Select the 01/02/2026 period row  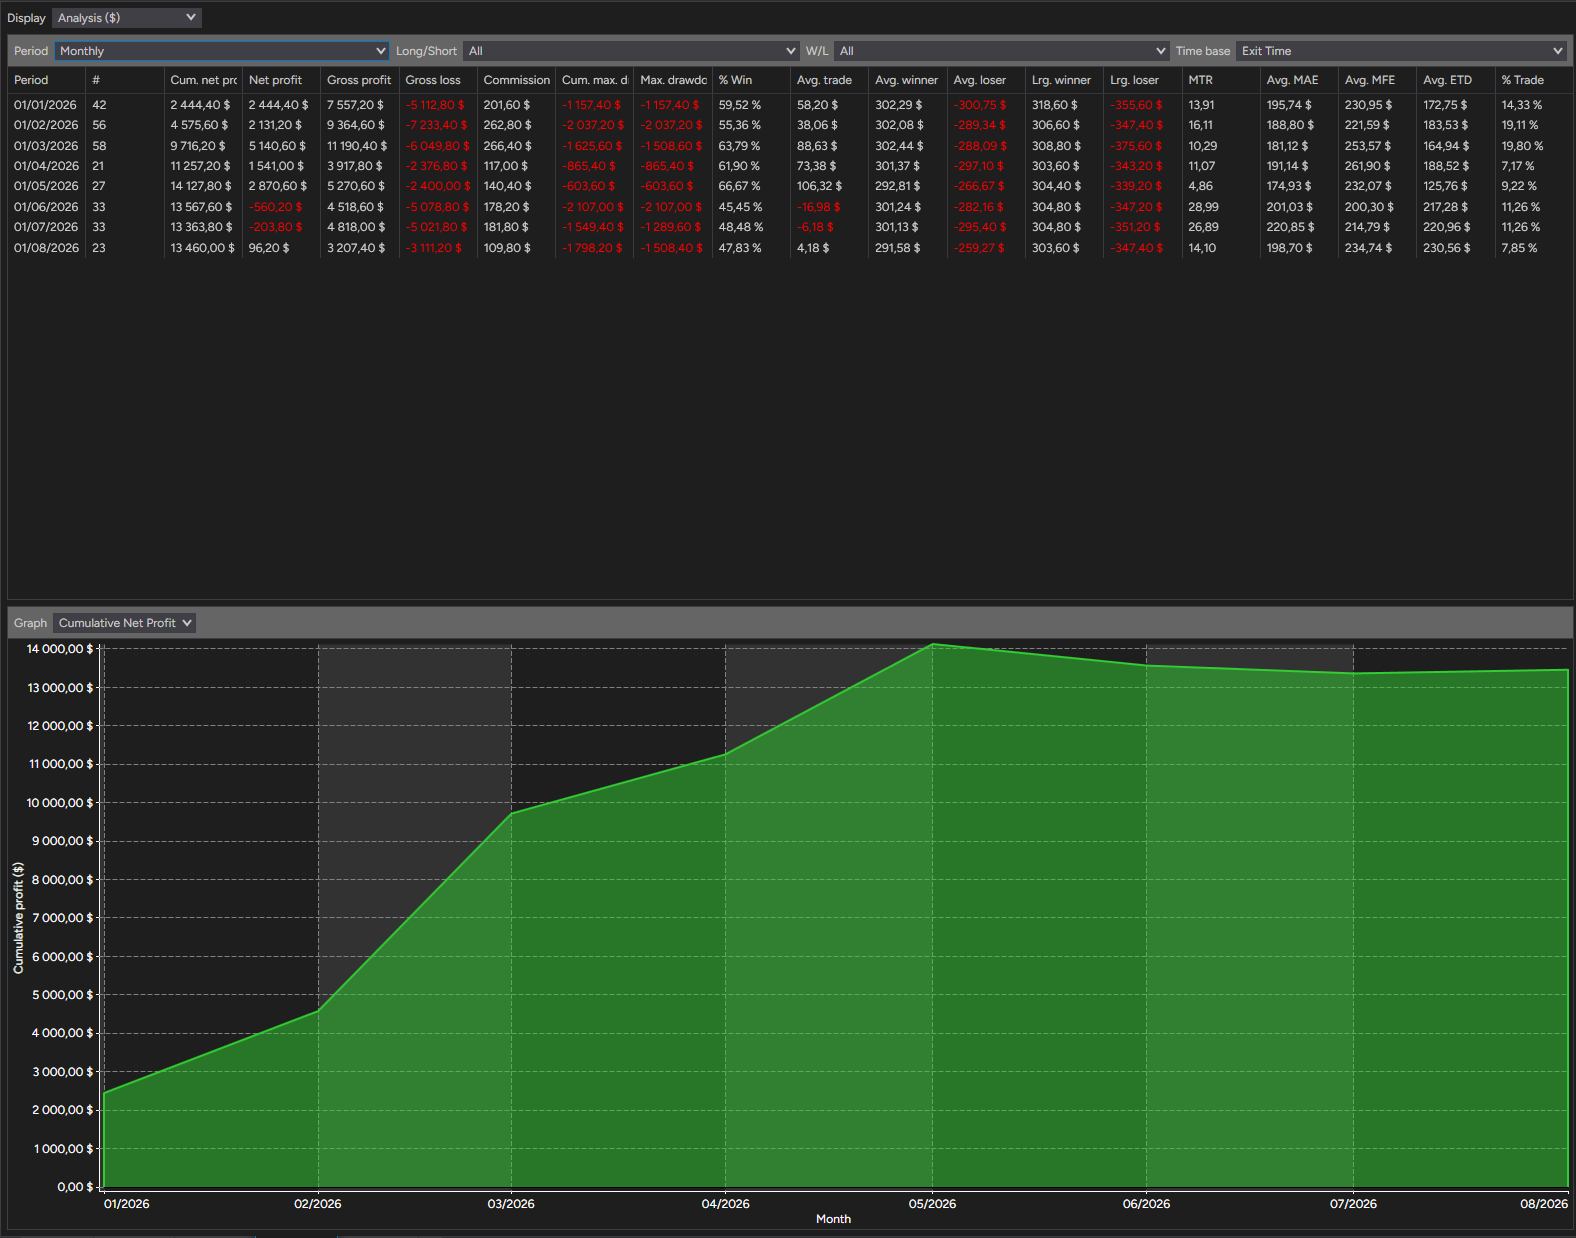tap(790, 125)
